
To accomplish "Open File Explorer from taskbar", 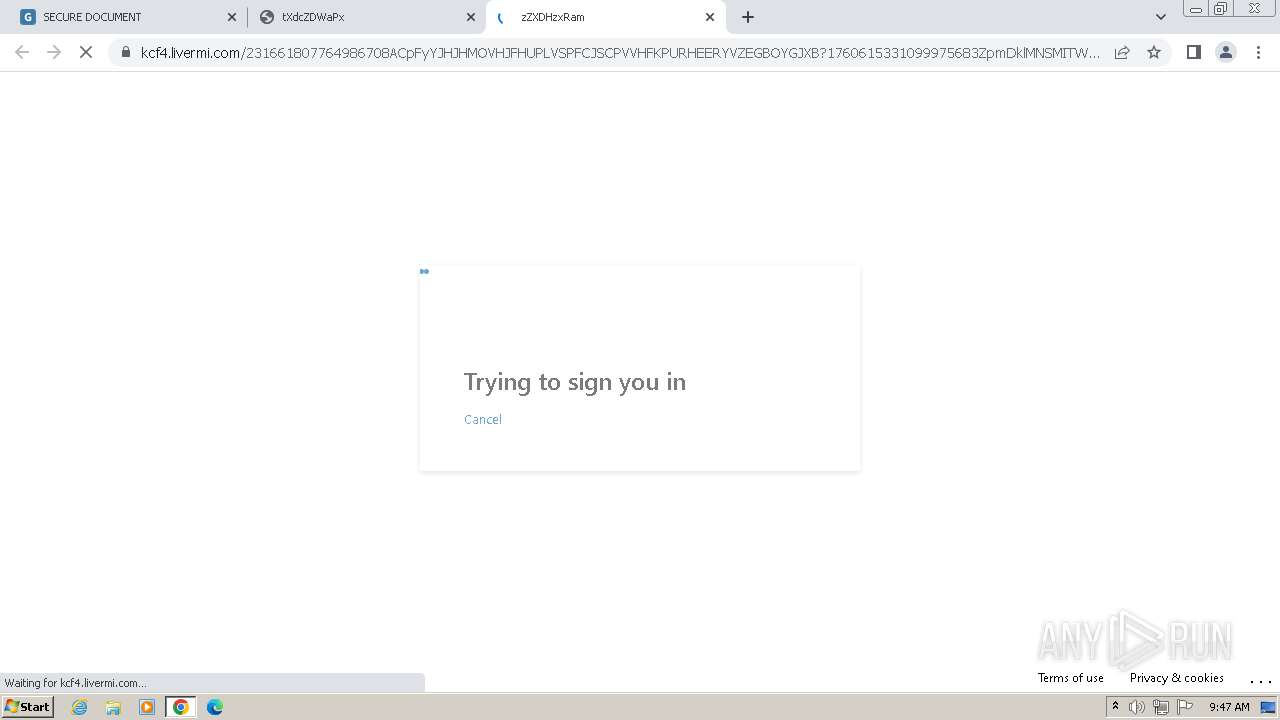I will [x=113, y=707].
